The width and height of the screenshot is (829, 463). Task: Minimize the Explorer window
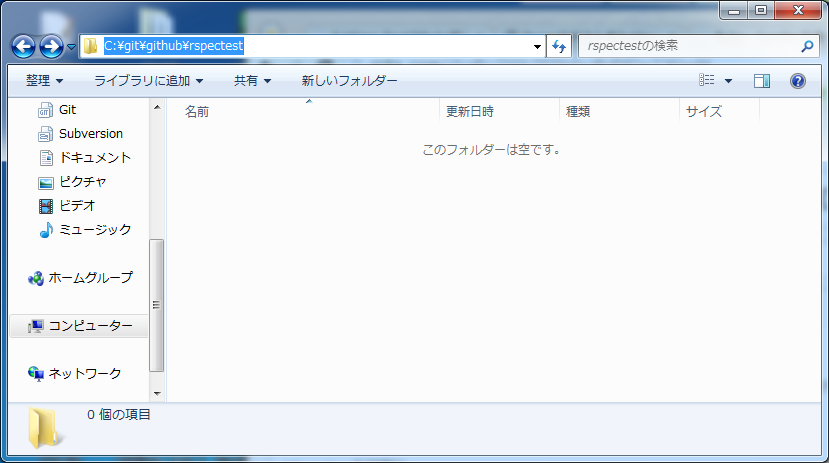(x=734, y=11)
